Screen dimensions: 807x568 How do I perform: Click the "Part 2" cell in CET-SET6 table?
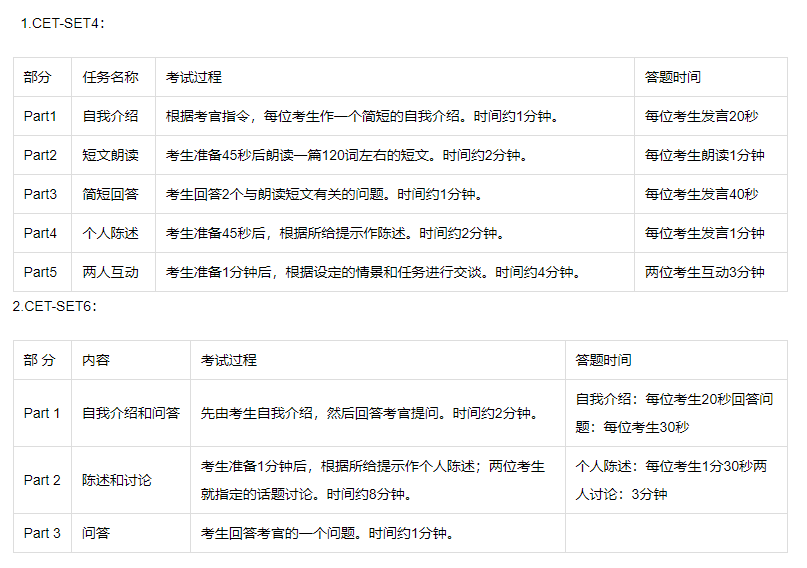click(x=42, y=480)
